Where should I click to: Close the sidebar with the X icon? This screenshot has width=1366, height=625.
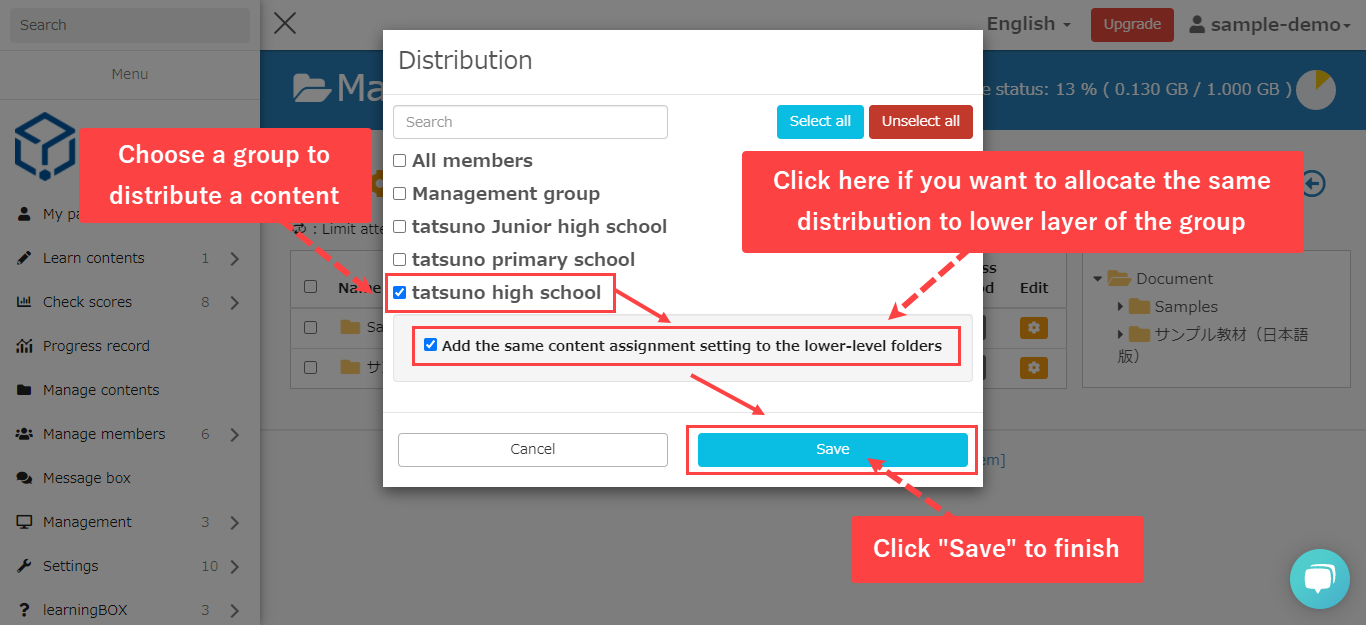tap(285, 24)
